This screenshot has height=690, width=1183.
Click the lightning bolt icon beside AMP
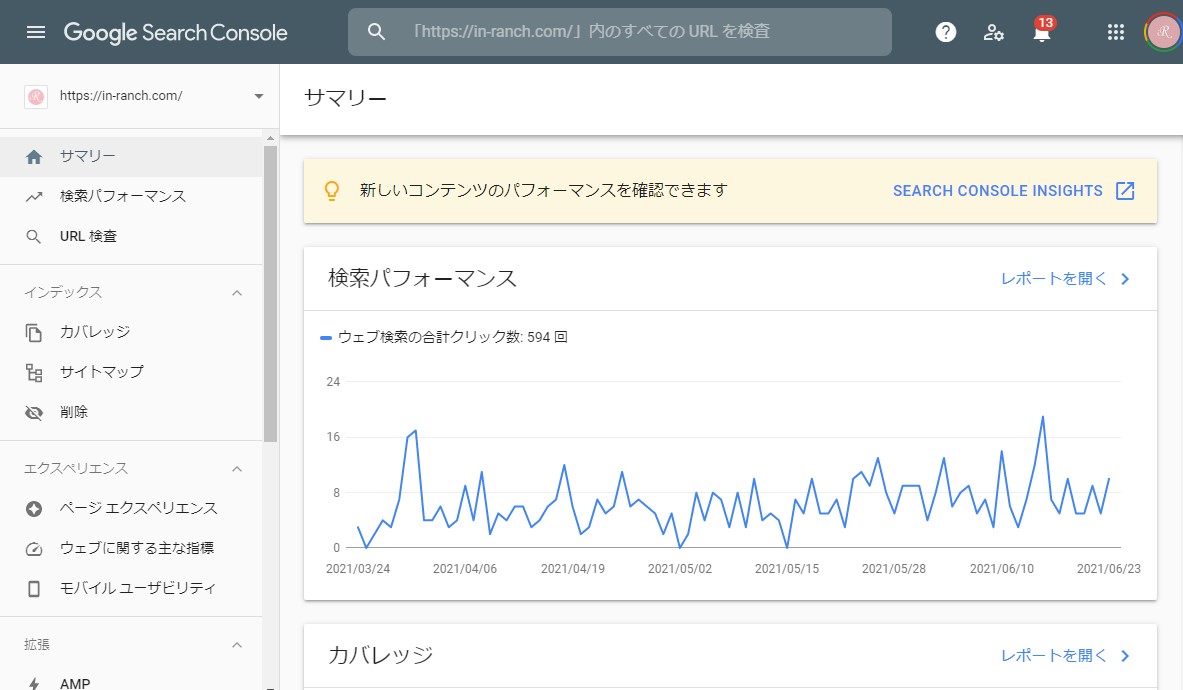click(34, 685)
